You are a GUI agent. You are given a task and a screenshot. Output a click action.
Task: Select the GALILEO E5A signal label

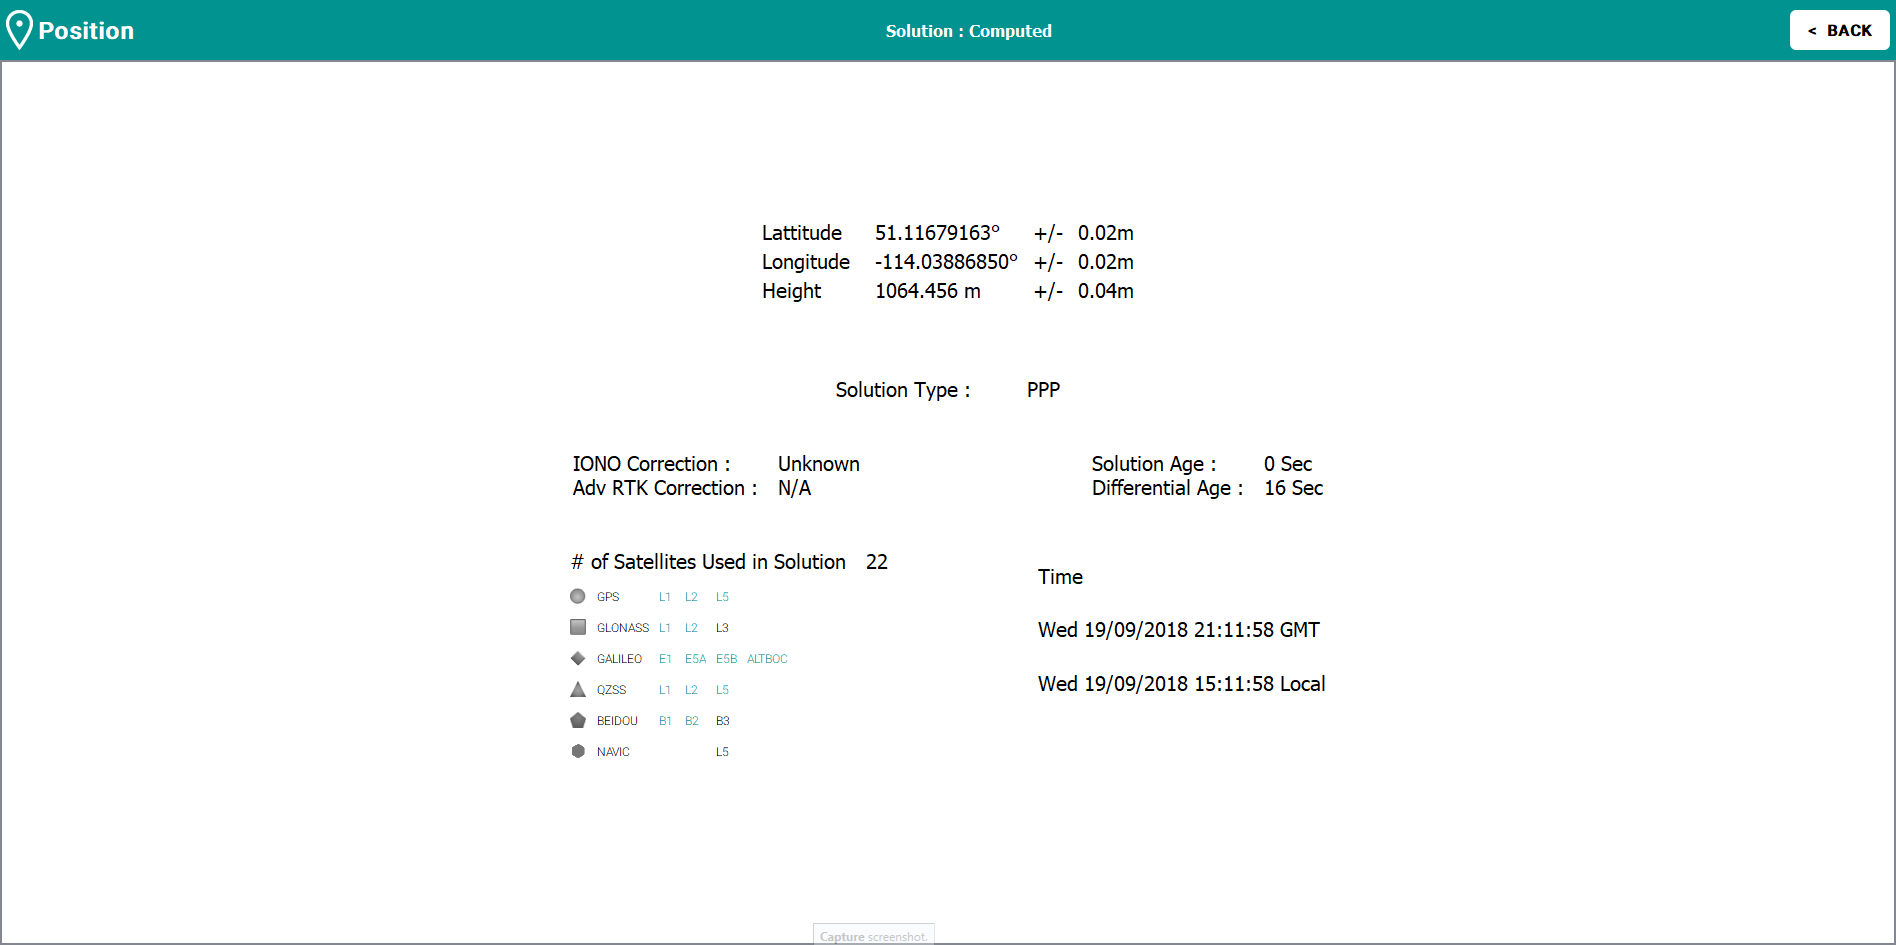pyautogui.click(x=695, y=659)
